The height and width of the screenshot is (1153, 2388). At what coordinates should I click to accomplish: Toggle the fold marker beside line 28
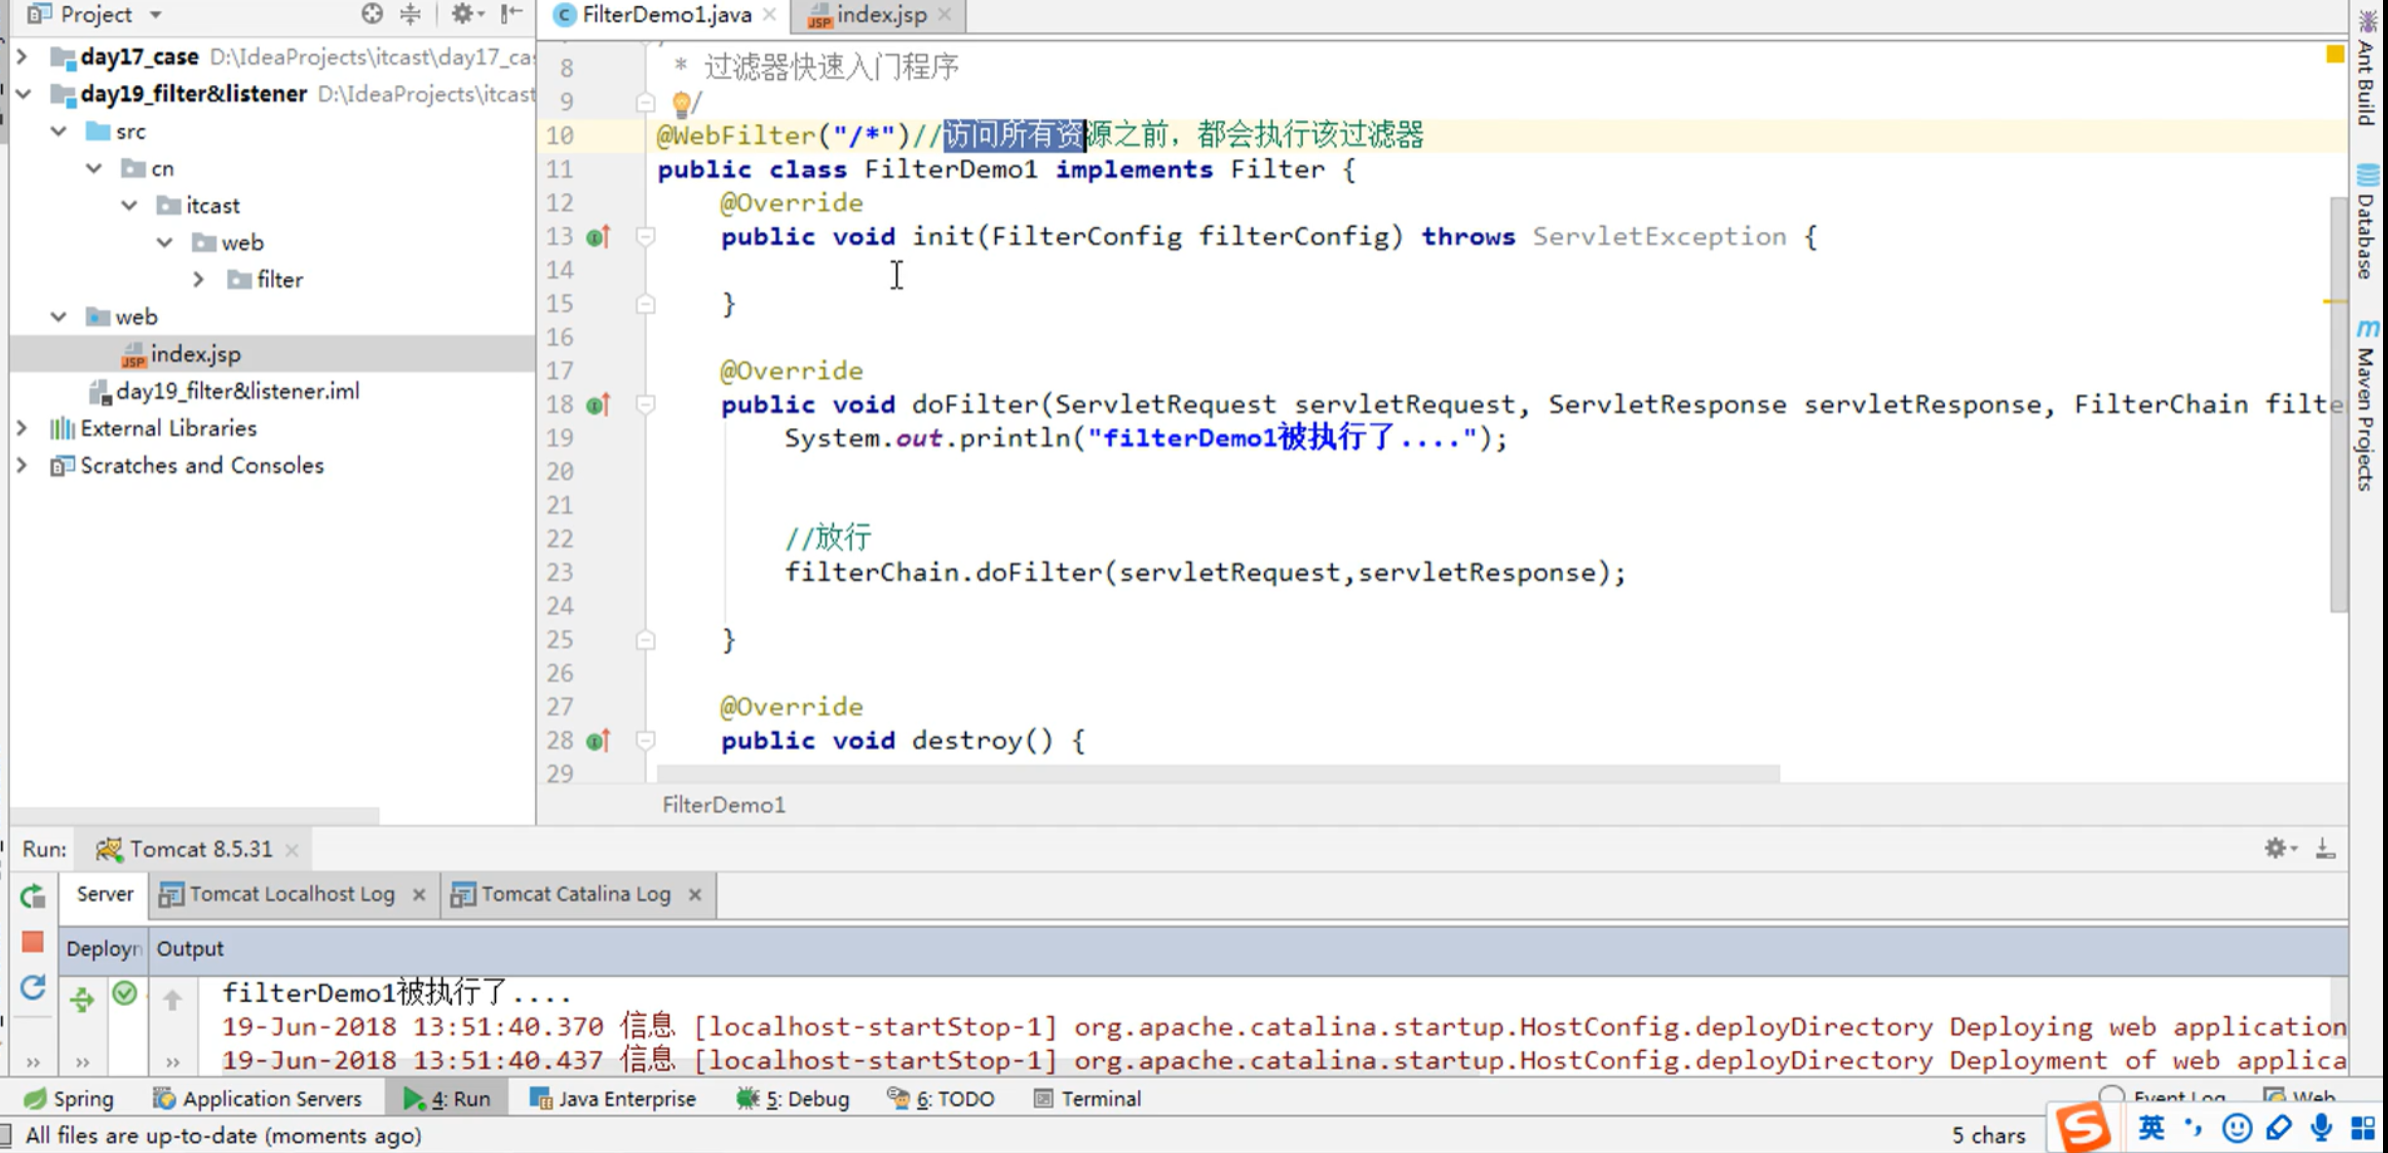coord(646,741)
